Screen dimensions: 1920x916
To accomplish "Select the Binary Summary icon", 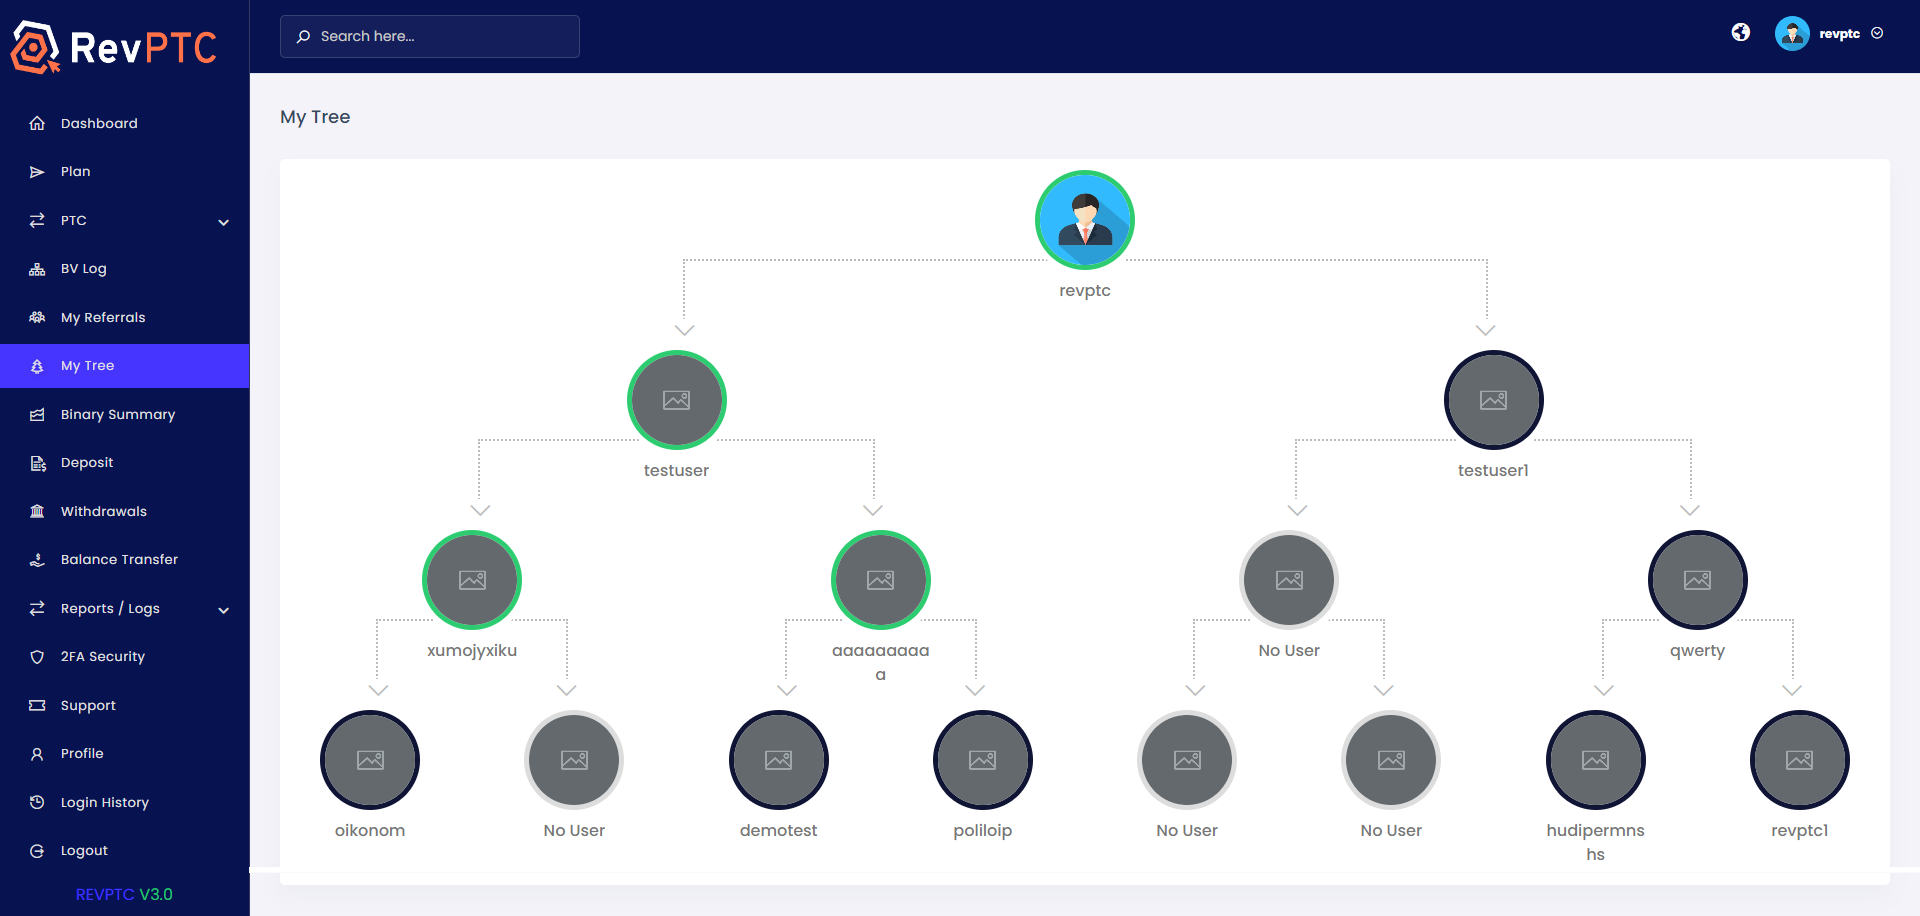I will click(37, 414).
